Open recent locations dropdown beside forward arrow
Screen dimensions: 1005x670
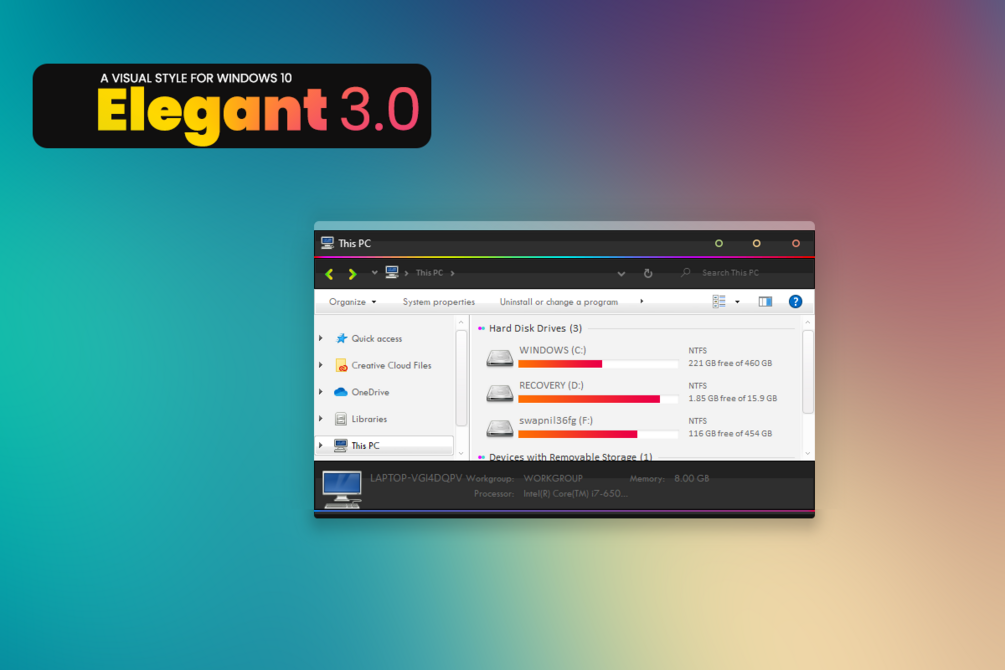(374, 272)
